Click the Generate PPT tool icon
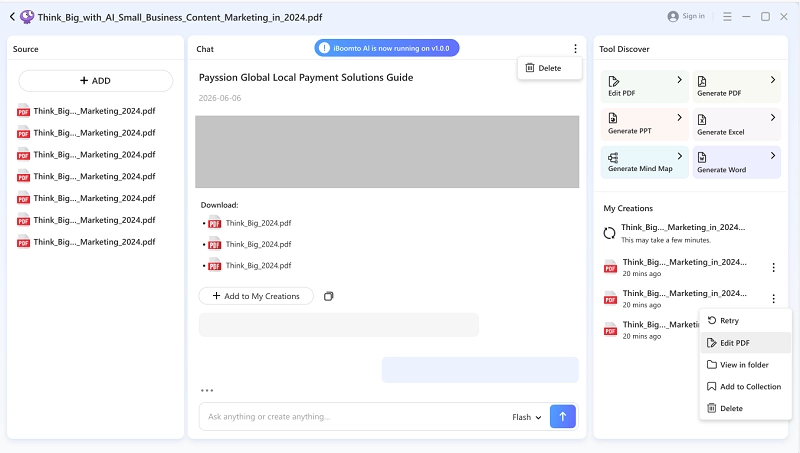This screenshot has height=453, width=800. (613, 118)
